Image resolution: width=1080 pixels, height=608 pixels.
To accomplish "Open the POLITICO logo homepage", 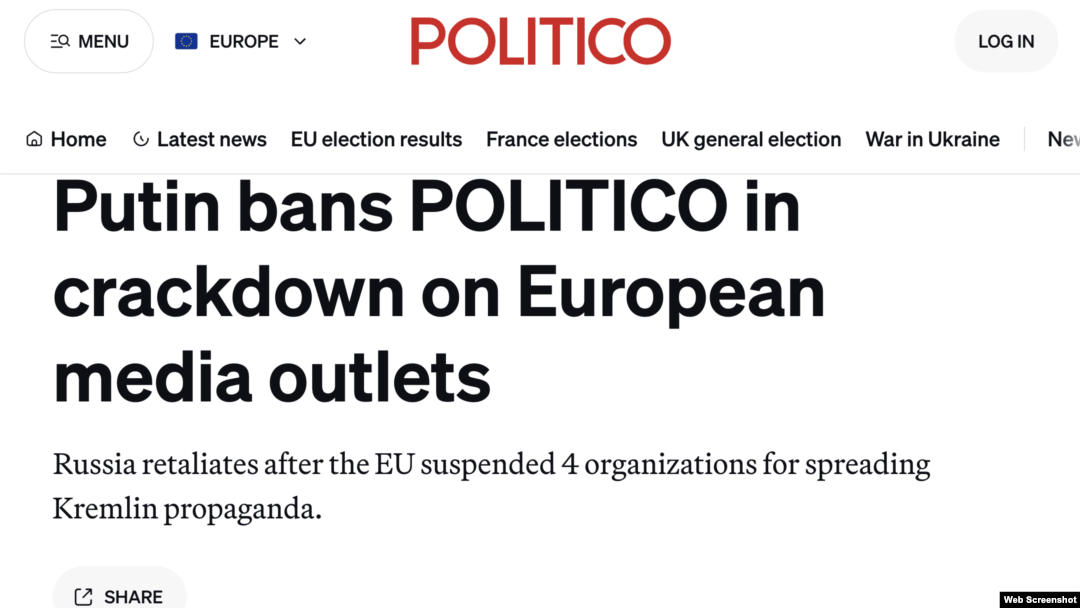I will point(540,41).
